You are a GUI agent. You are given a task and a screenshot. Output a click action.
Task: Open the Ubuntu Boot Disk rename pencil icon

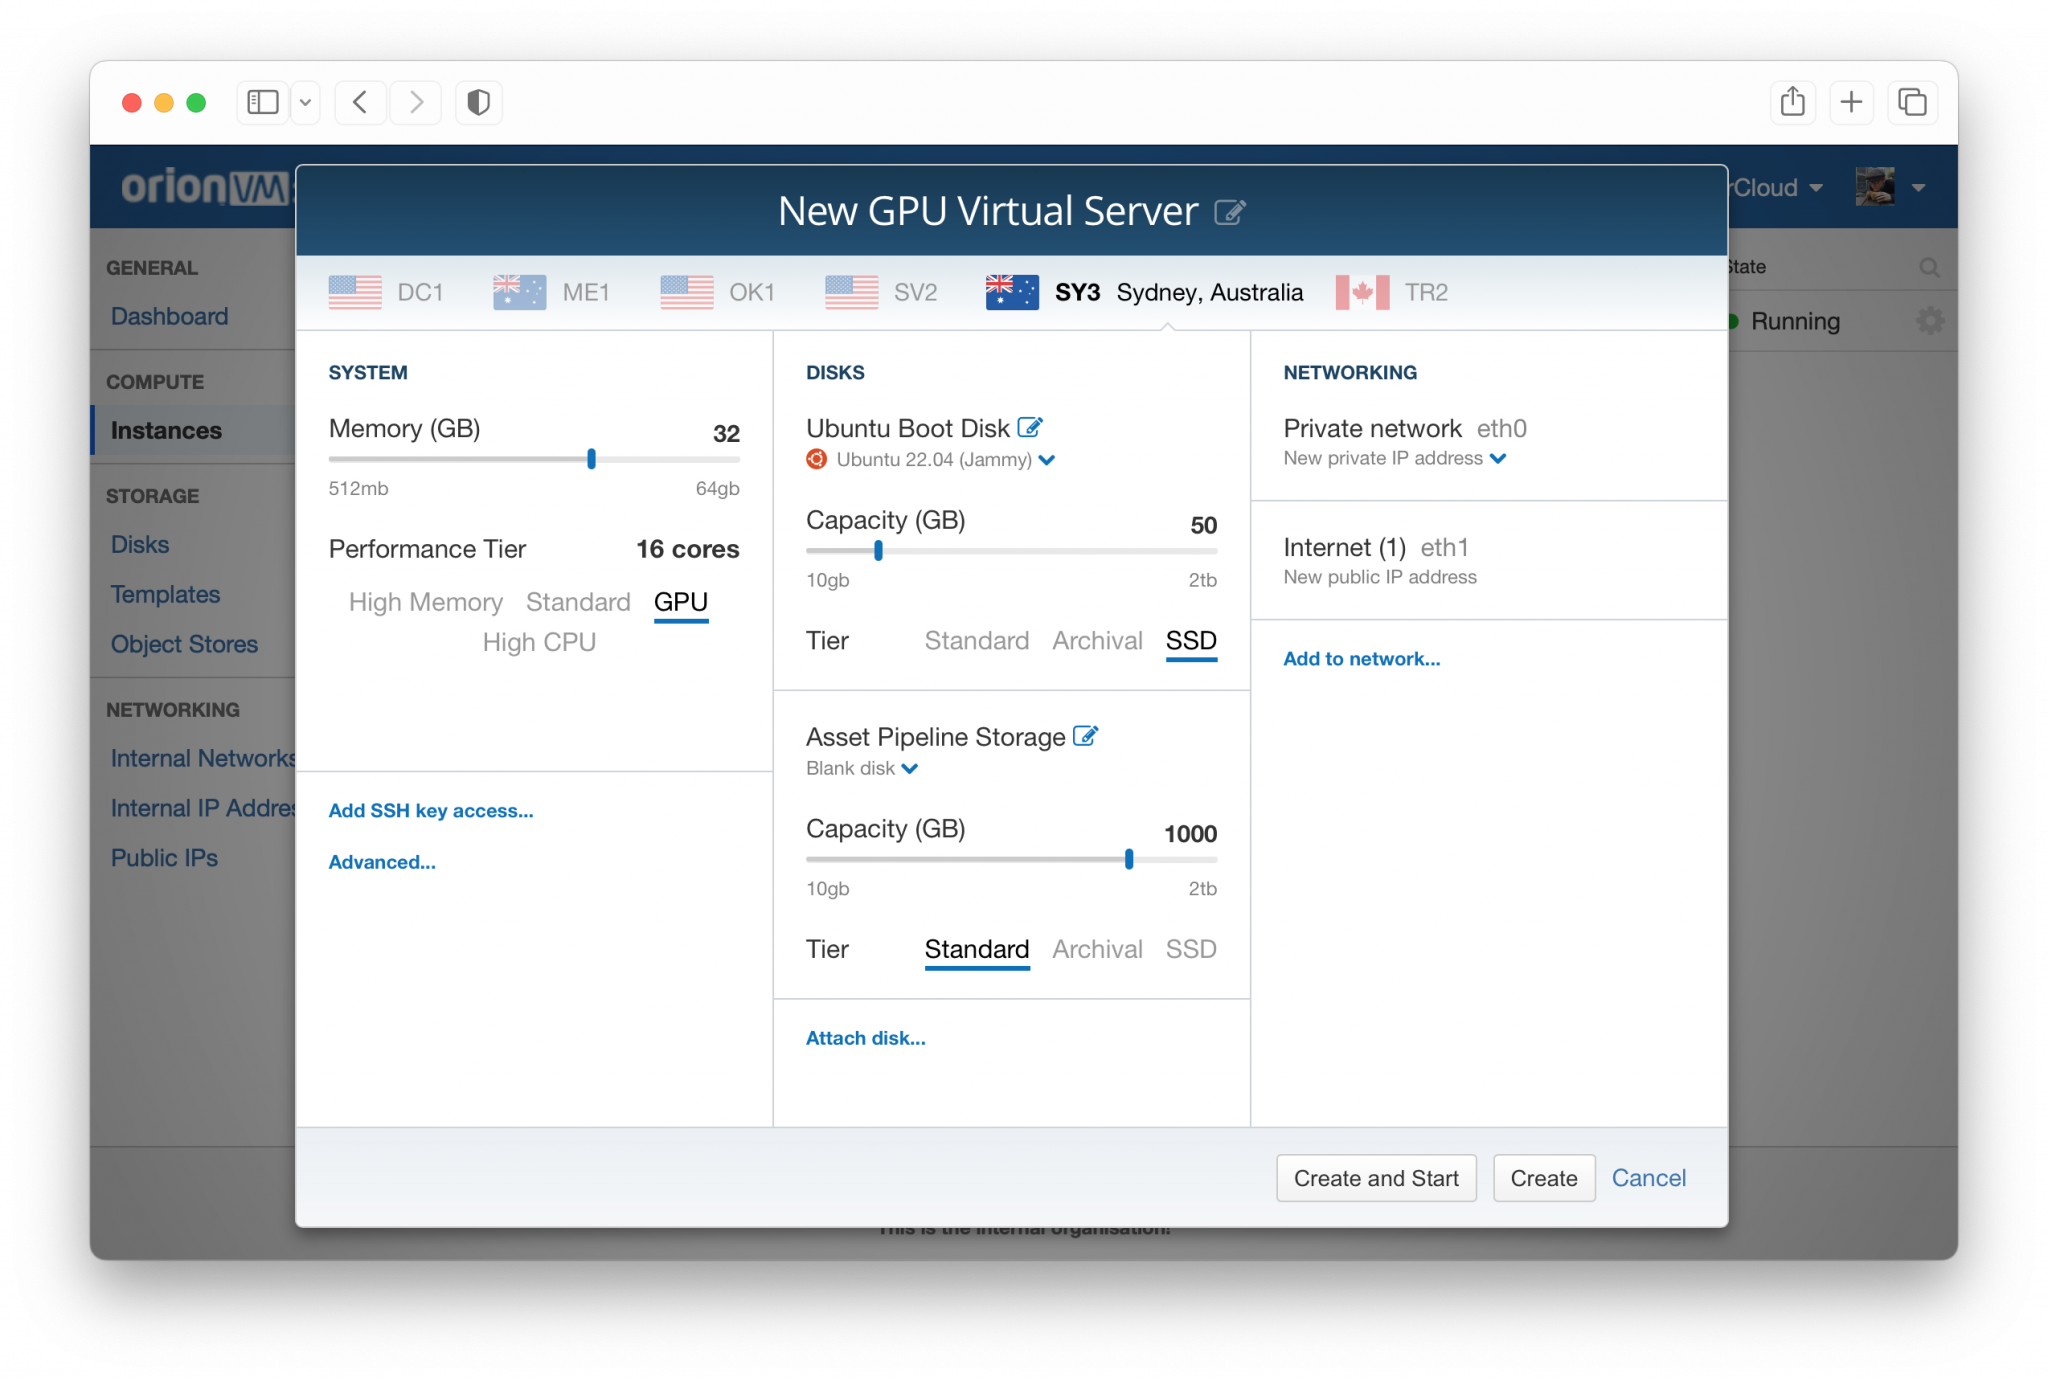[1031, 426]
